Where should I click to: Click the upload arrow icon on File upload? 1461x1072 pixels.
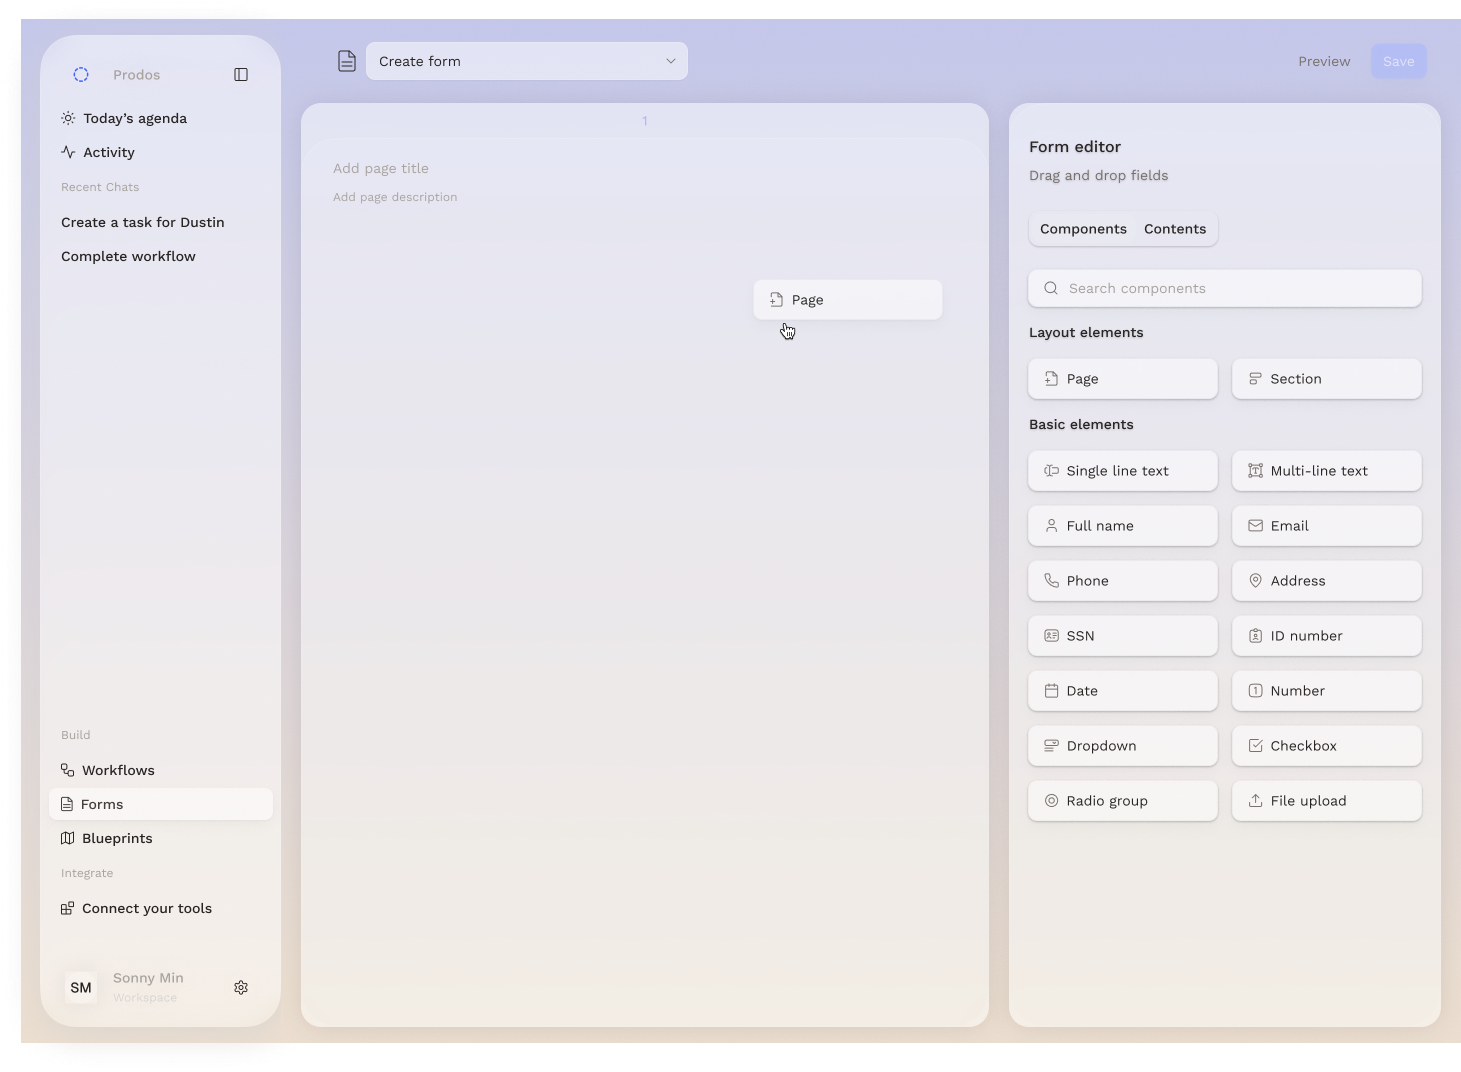(1255, 801)
